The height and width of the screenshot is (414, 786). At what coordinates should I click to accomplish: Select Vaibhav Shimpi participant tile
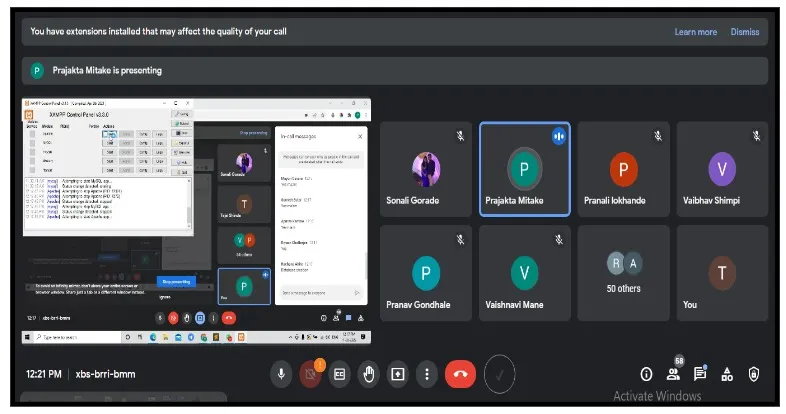tap(722, 169)
